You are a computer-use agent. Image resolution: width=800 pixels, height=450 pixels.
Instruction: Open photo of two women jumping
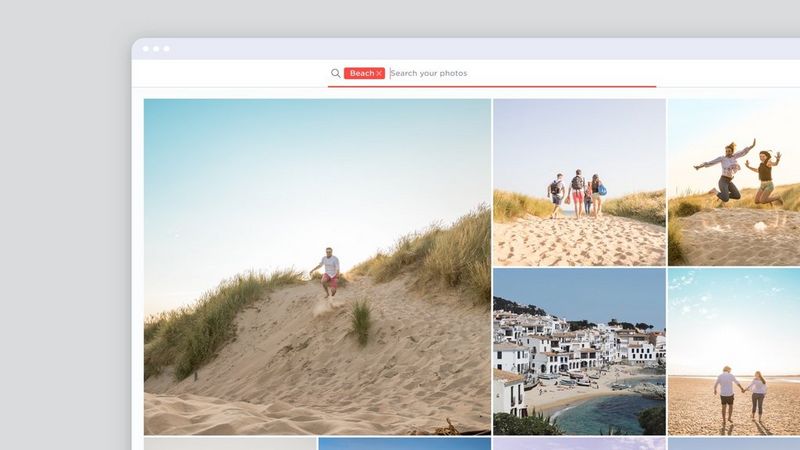click(x=734, y=182)
